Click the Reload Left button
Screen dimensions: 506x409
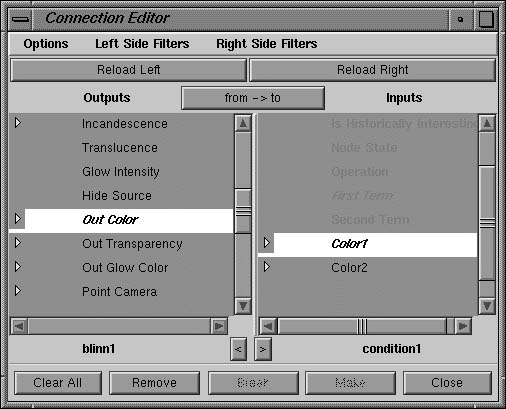(128, 70)
